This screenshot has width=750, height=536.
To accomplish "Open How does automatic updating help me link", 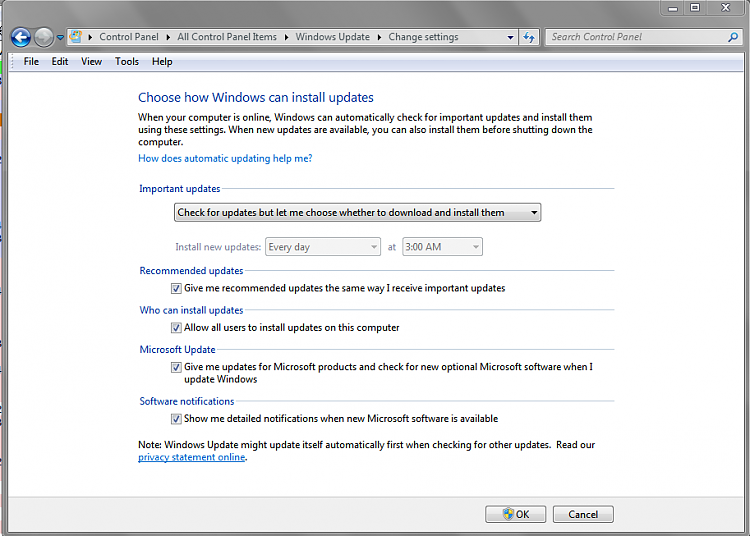I will (225, 158).
